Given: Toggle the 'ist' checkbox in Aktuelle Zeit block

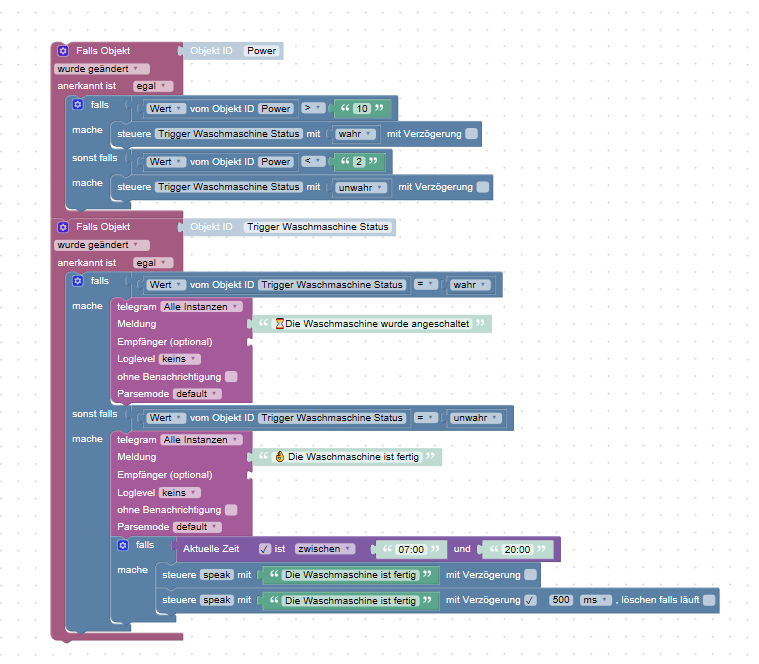Looking at the screenshot, I should coord(264,549).
